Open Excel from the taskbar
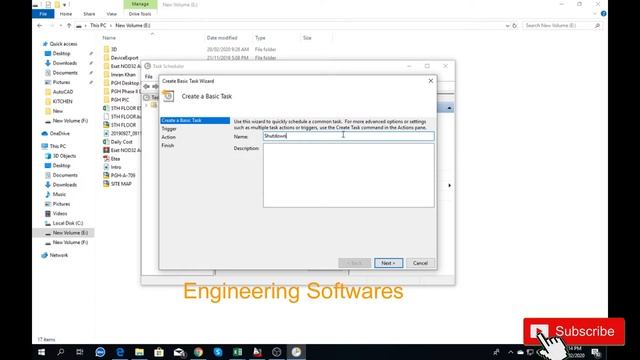640x360 pixels. pyautogui.click(x=238, y=352)
